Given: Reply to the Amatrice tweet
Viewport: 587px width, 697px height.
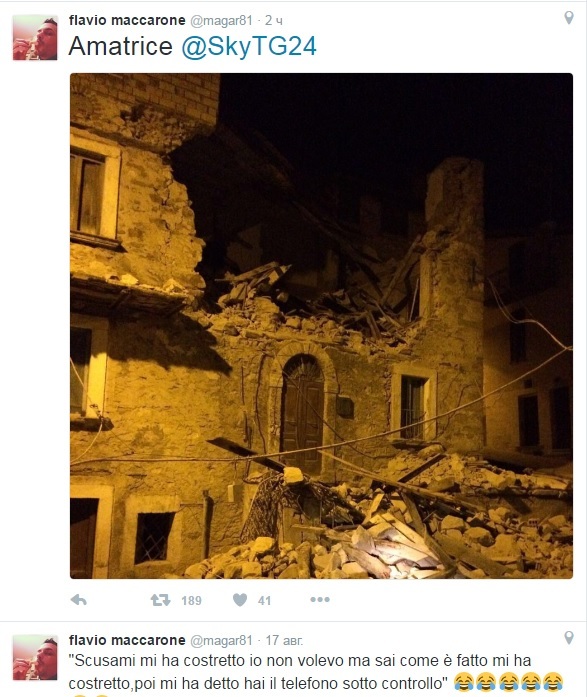Looking at the screenshot, I should (79, 600).
